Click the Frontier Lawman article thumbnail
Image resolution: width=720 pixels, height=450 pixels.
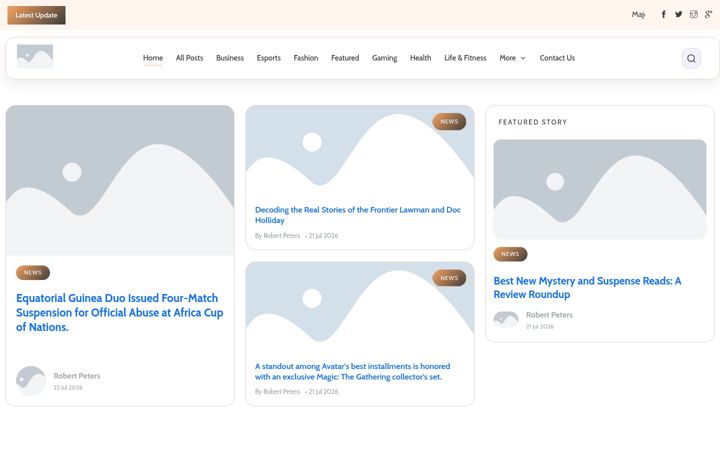click(360, 150)
